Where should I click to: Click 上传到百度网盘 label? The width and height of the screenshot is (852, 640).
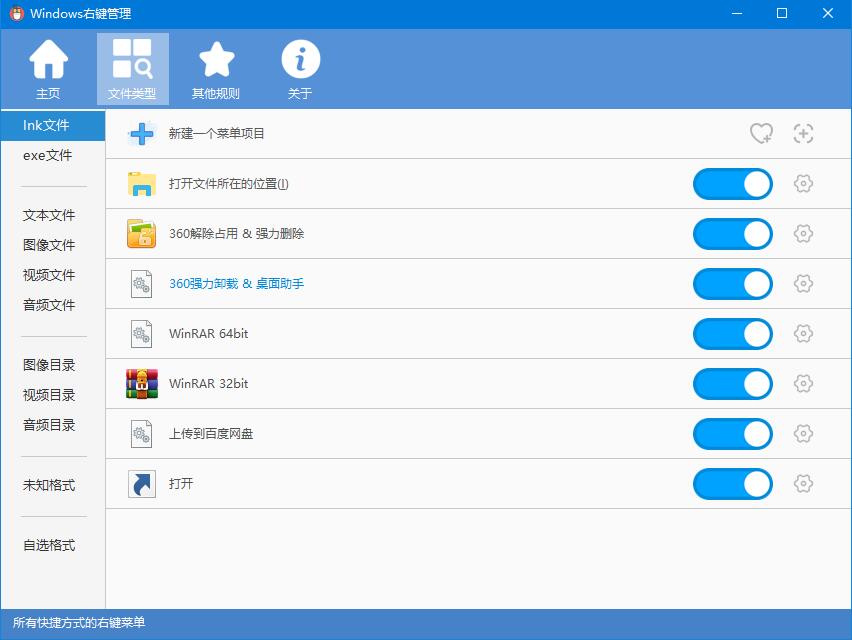tap(211, 434)
